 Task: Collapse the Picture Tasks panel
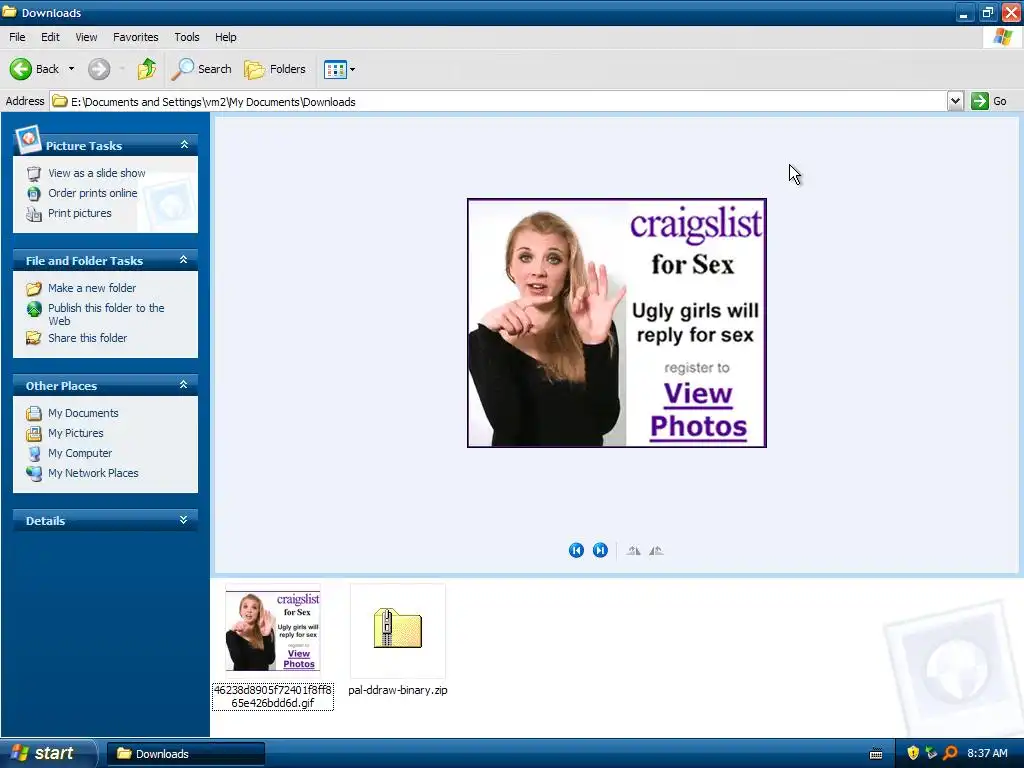[184, 144]
